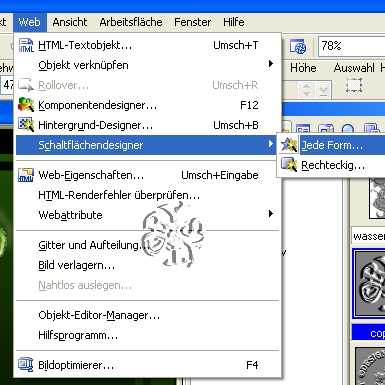Open Hintergrund-Designer... from the menu
This screenshot has height=385, width=385.
pos(147,125)
